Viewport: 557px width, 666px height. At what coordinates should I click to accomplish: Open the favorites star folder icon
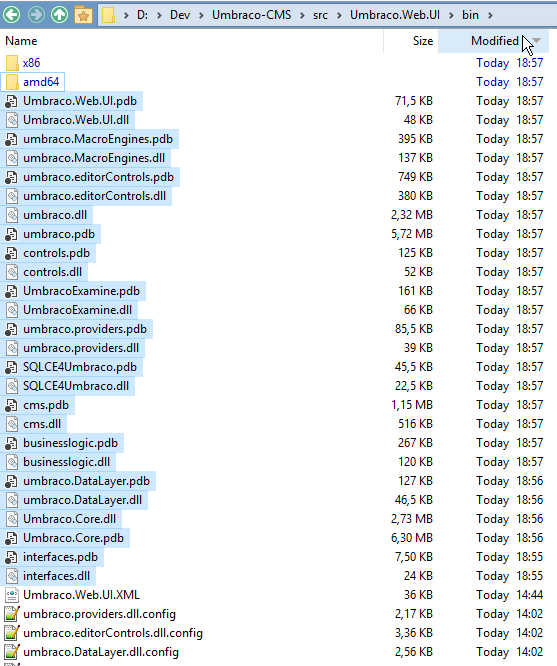pyautogui.click(x=83, y=15)
